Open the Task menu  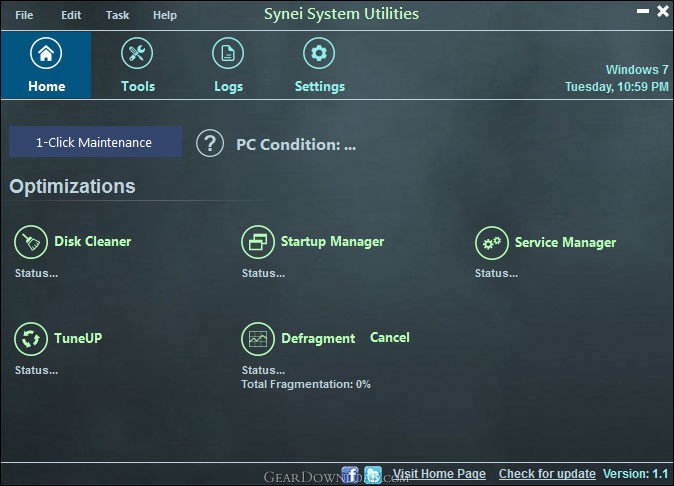point(117,15)
